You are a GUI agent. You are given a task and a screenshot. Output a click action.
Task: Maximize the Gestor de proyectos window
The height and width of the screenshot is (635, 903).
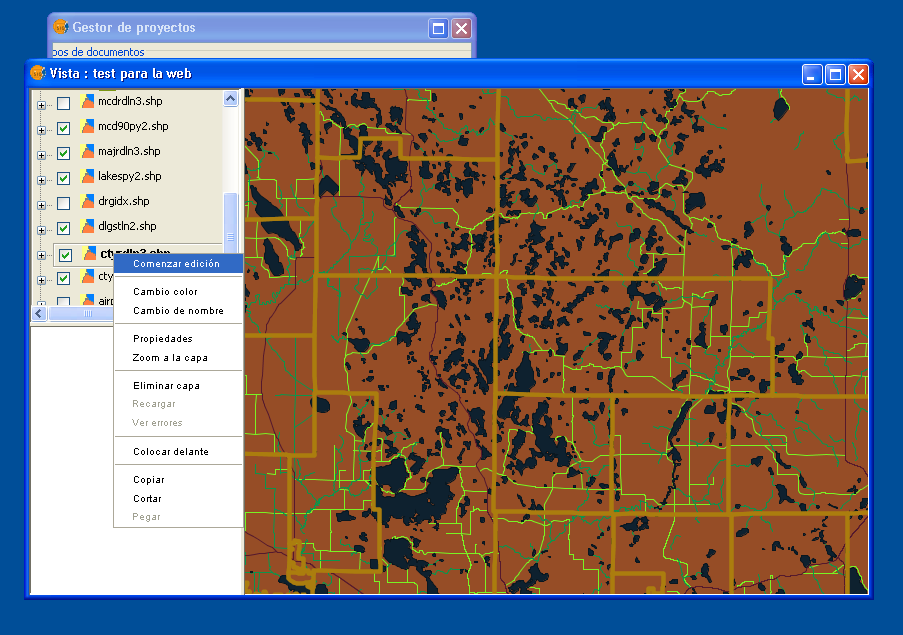[438, 28]
